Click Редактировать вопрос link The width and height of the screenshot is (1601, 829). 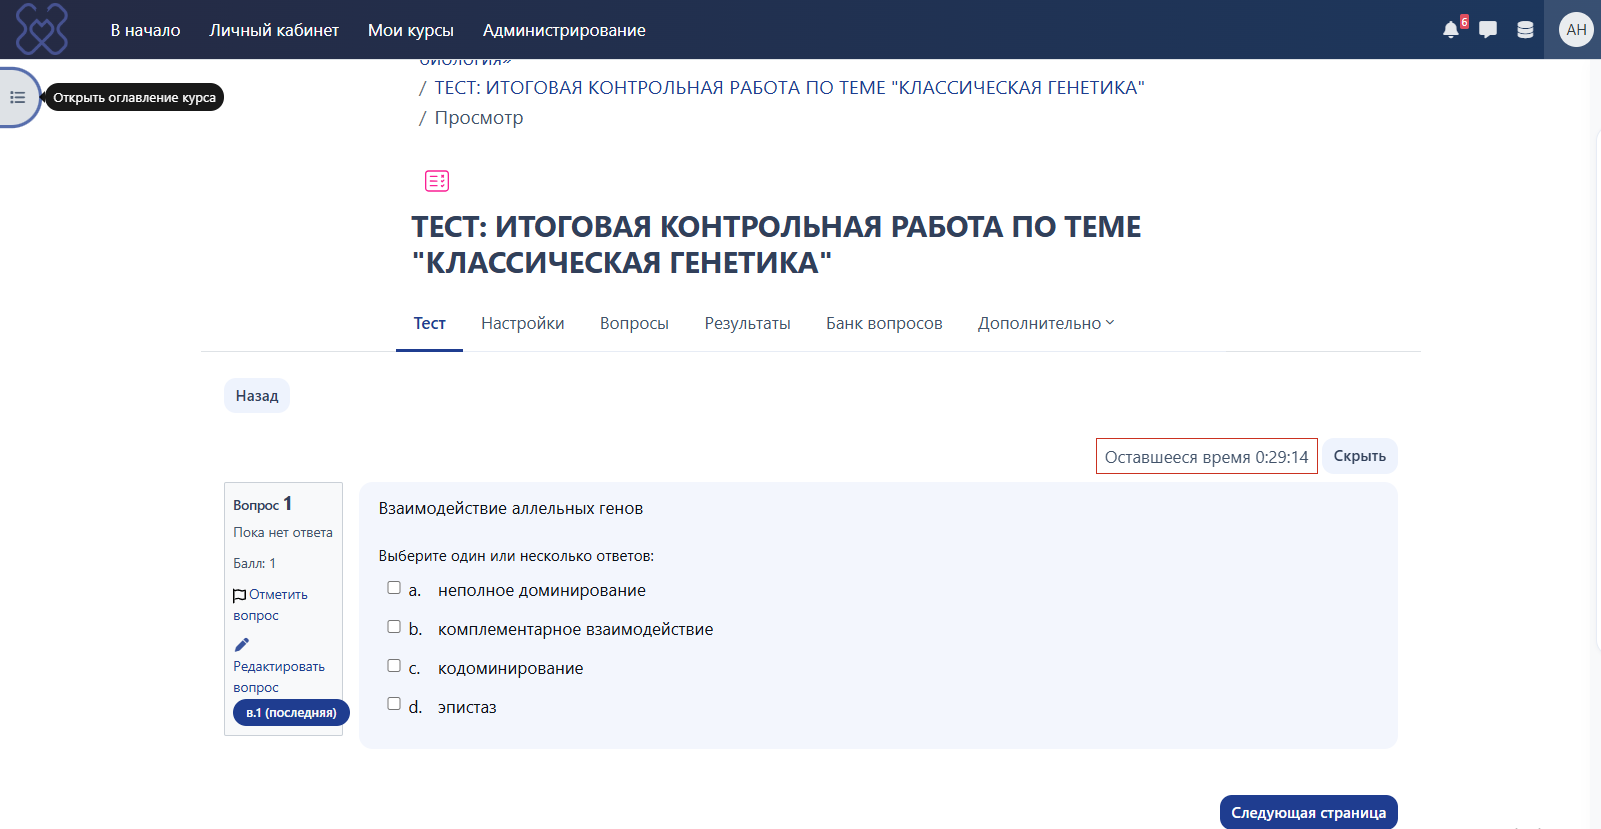[279, 677]
